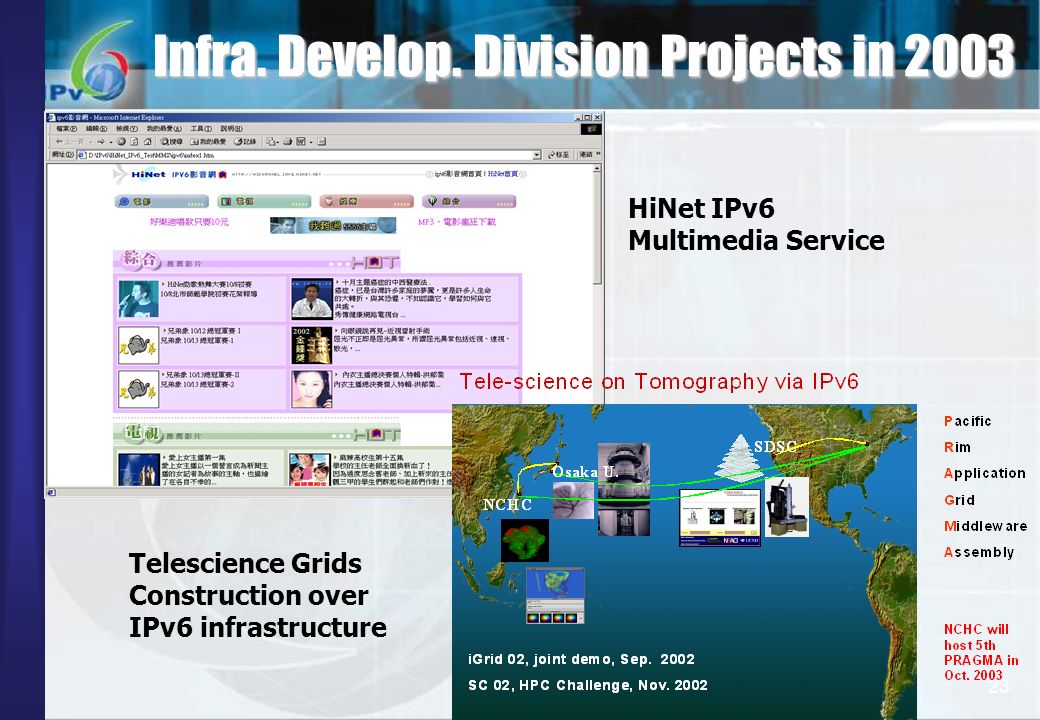Viewport: 1040px width, 720px height.
Task: Expand the 連結 links bar chevron
Action: click(598, 154)
